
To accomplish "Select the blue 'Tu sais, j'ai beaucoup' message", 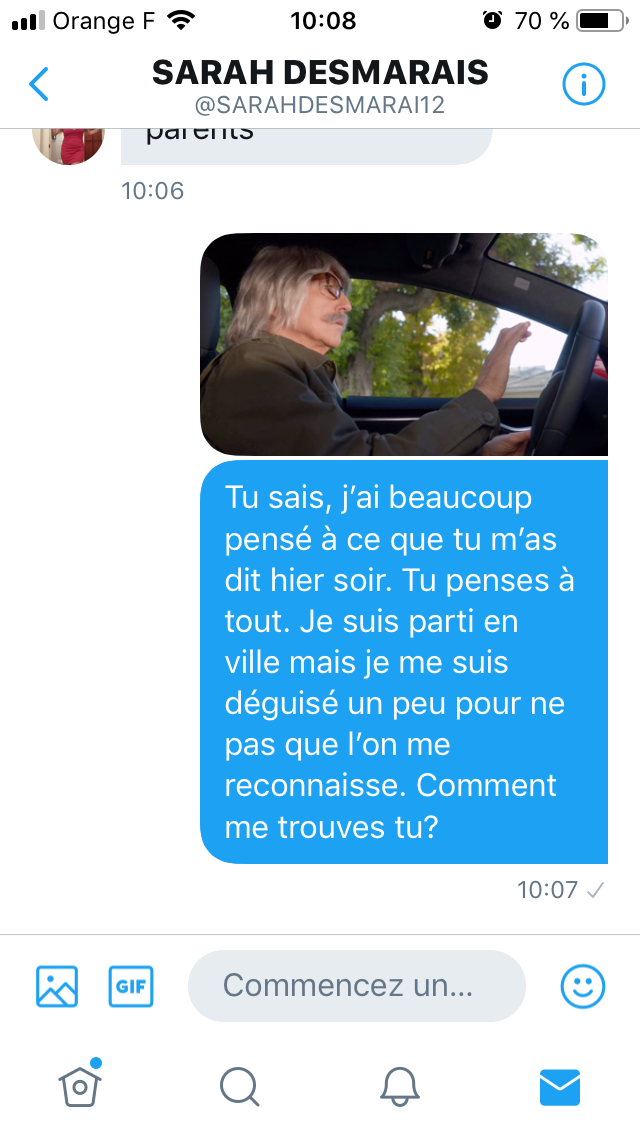I will tap(404, 662).
